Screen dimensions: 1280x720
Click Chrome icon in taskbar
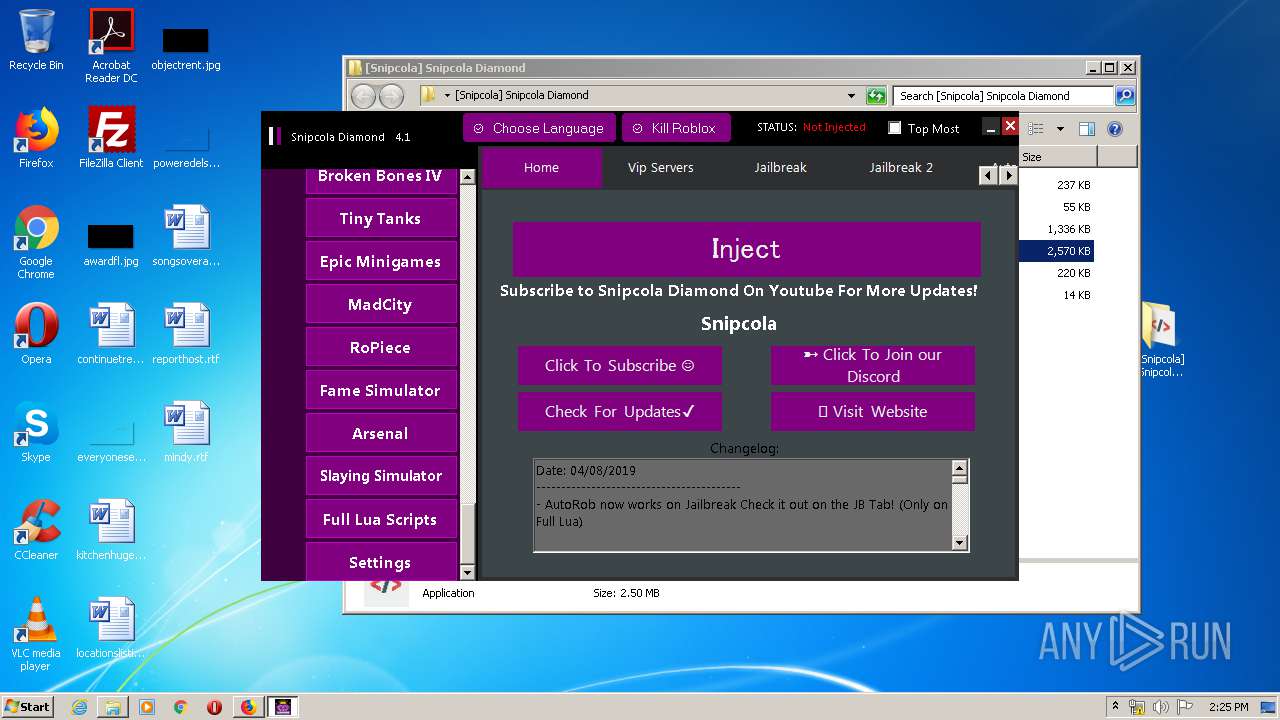tap(180, 707)
